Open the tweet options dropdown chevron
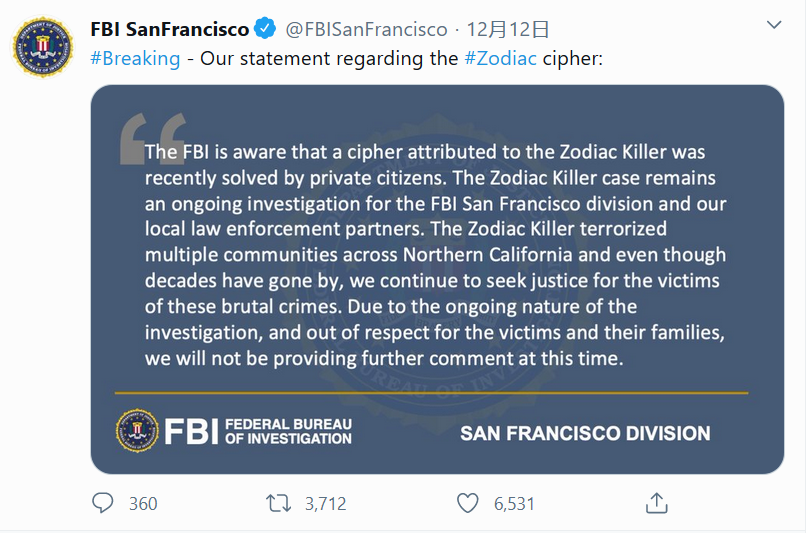Image resolution: width=806 pixels, height=533 pixels. [x=774, y=24]
